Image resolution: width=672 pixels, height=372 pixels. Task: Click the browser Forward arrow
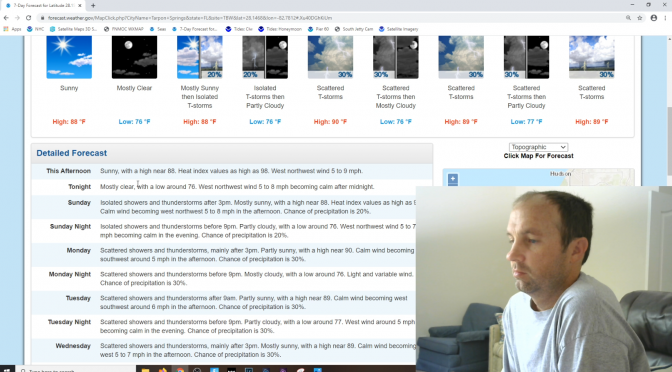tap(17, 18)
